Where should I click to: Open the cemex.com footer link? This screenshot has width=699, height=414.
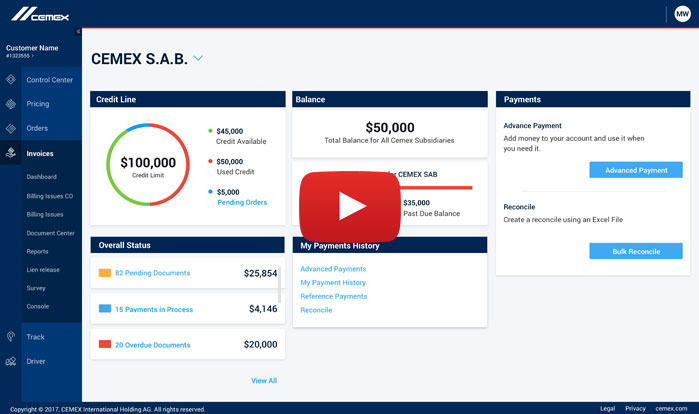coord(671,408)
